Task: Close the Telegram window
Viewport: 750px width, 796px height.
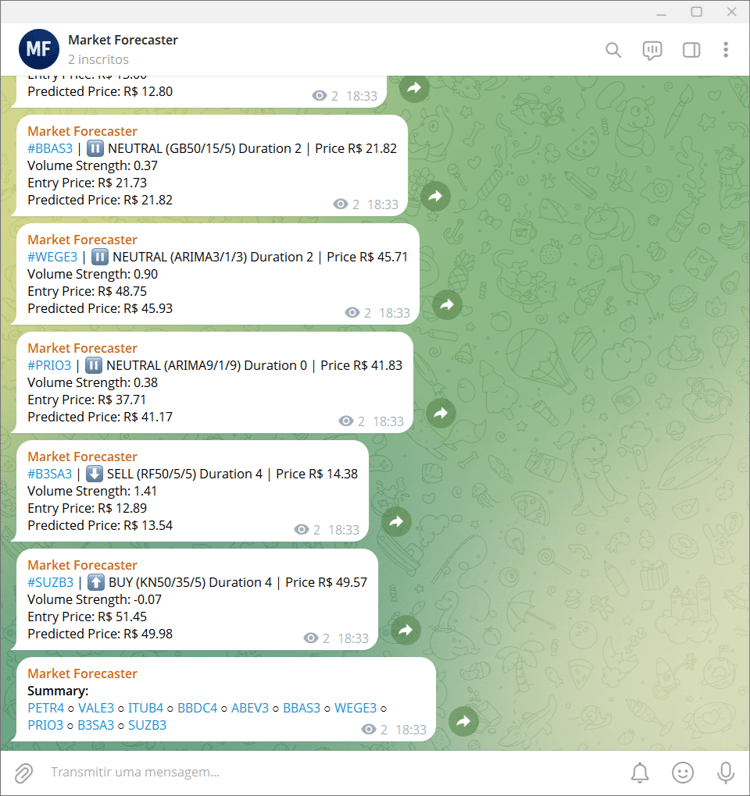Action: 731,12
